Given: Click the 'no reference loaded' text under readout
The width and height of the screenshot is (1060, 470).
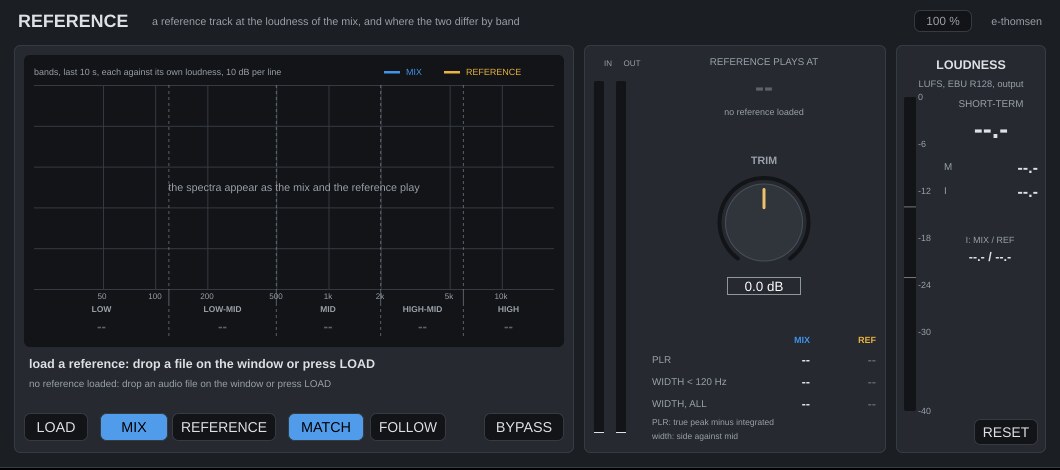Looking at the screenshot, I should tap(764, 112).
